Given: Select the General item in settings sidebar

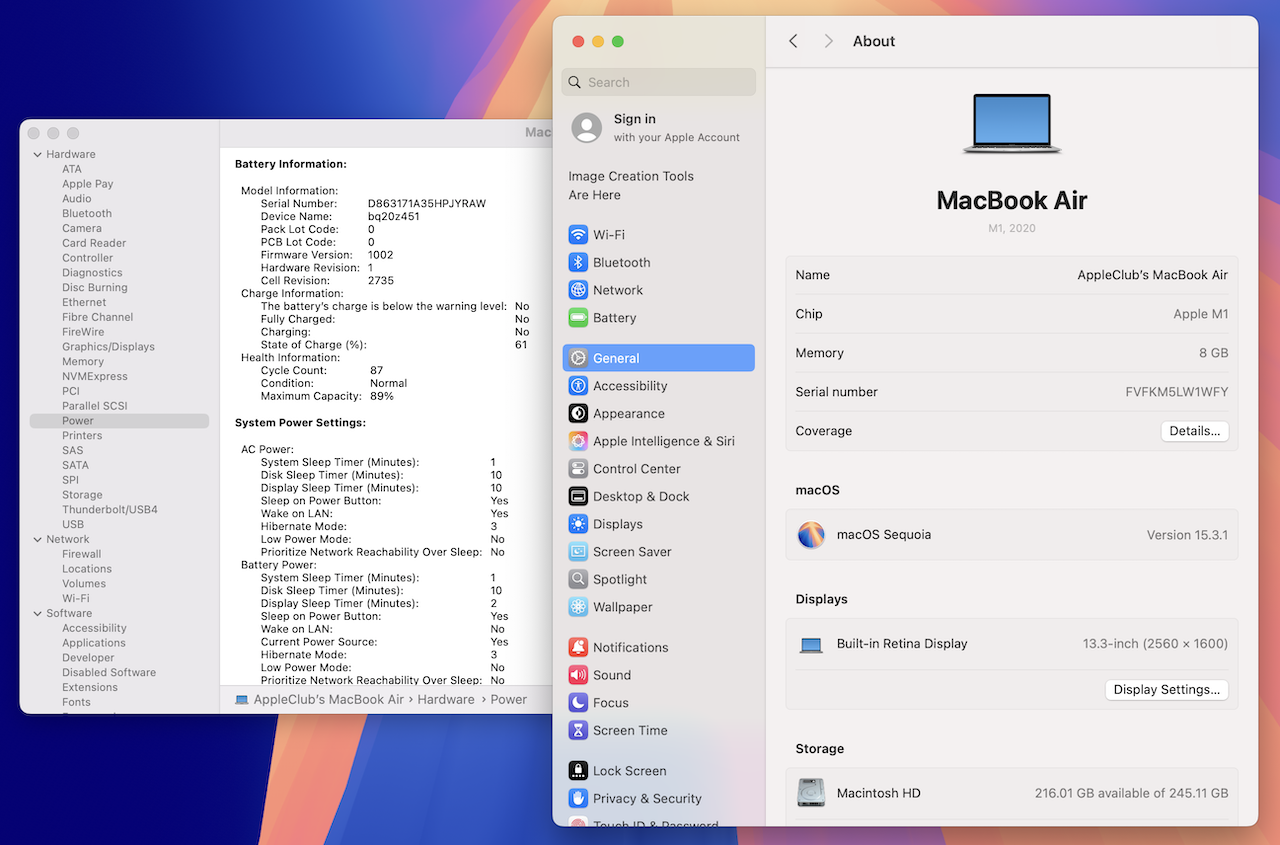Looking at the screenshot, I should point(659,358).
